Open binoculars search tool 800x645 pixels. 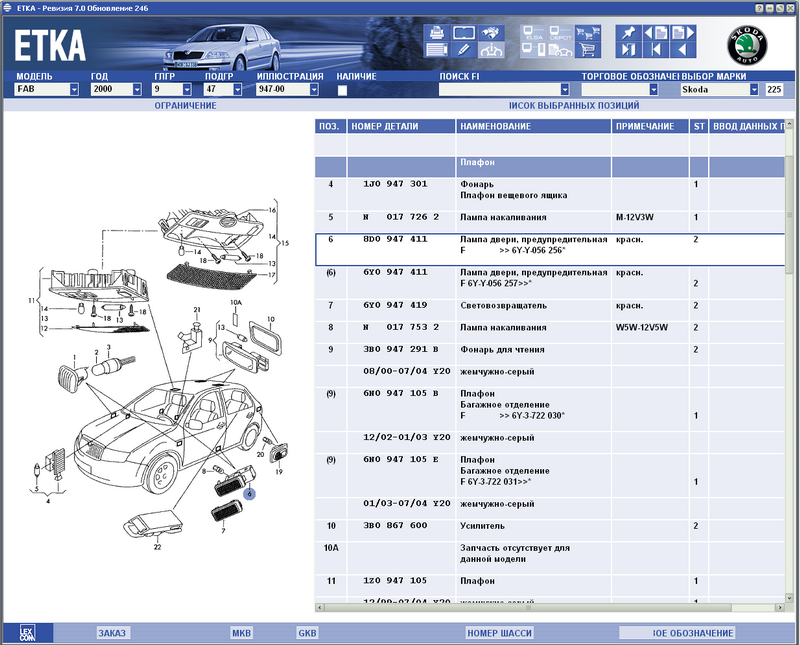[x=491, y=33]
